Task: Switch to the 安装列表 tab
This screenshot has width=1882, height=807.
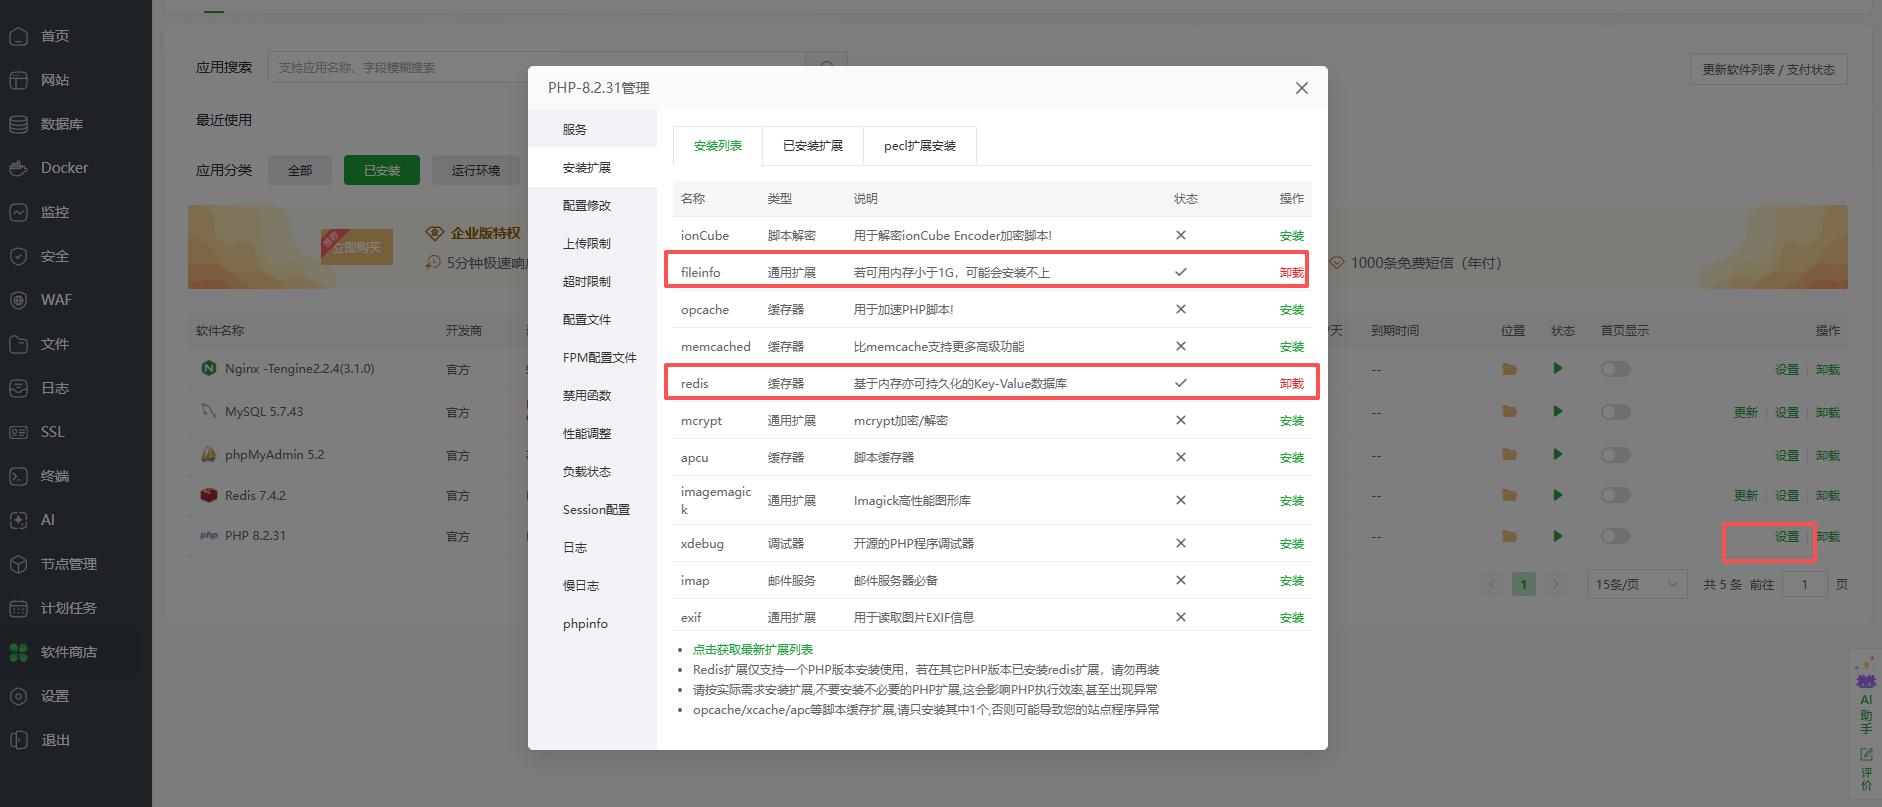Action: [x=718, y=146]
